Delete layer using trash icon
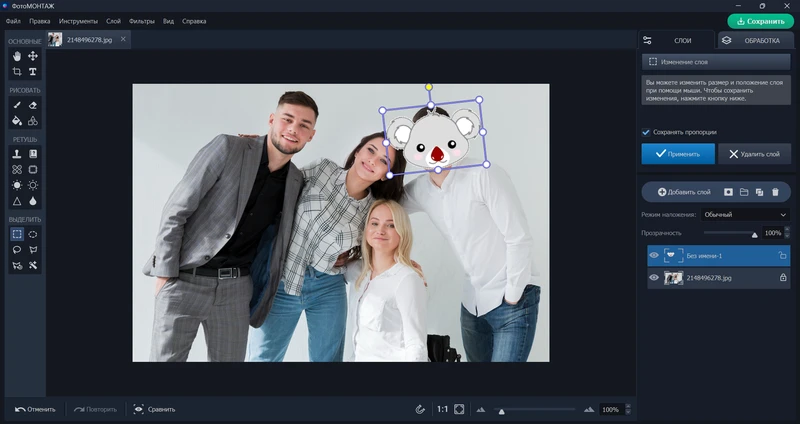The width and height of the screenshot is (800, 424). tap(775, 191)
